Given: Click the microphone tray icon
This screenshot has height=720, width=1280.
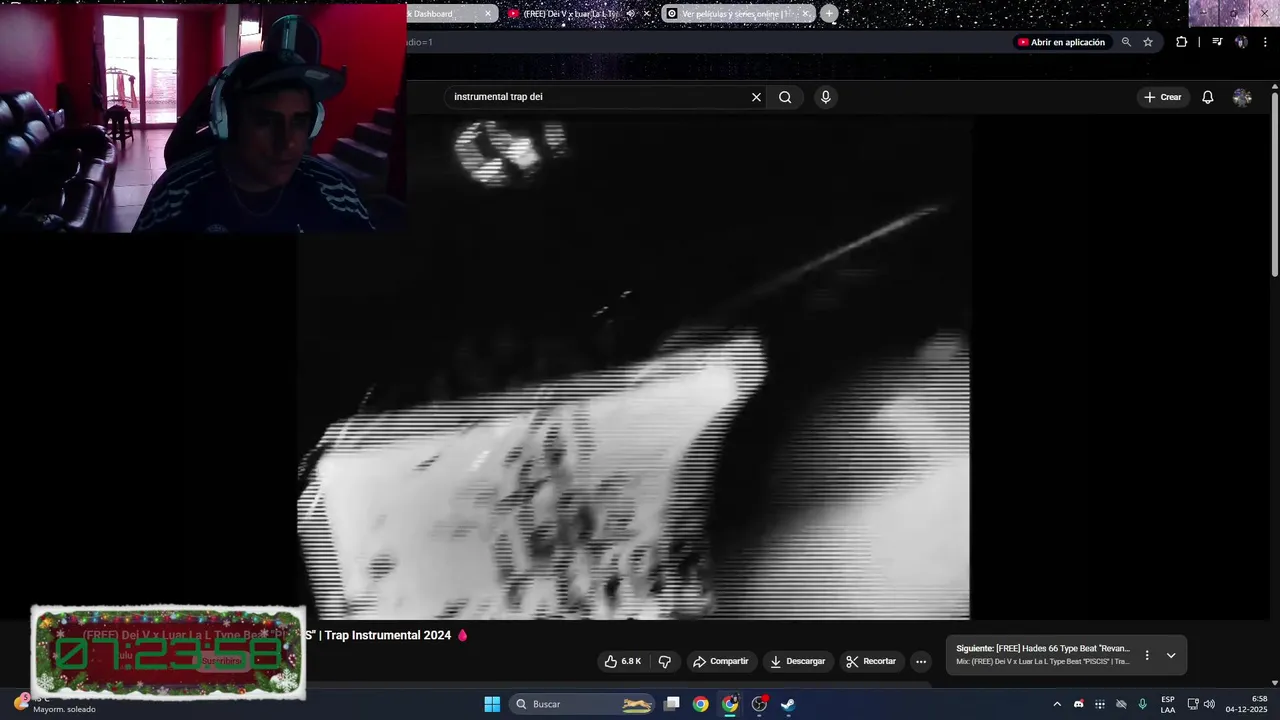Looking at the screenshot, I should point(1143,704).
